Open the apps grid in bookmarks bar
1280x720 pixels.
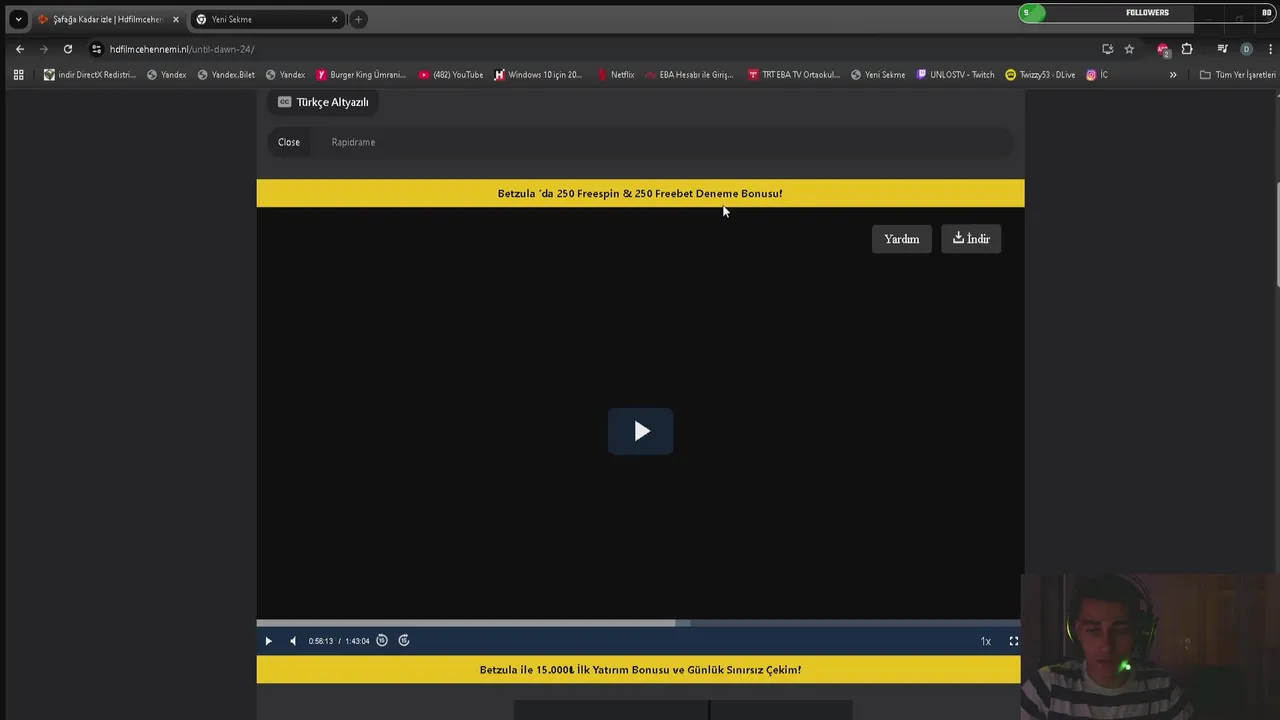click(18, 75)
